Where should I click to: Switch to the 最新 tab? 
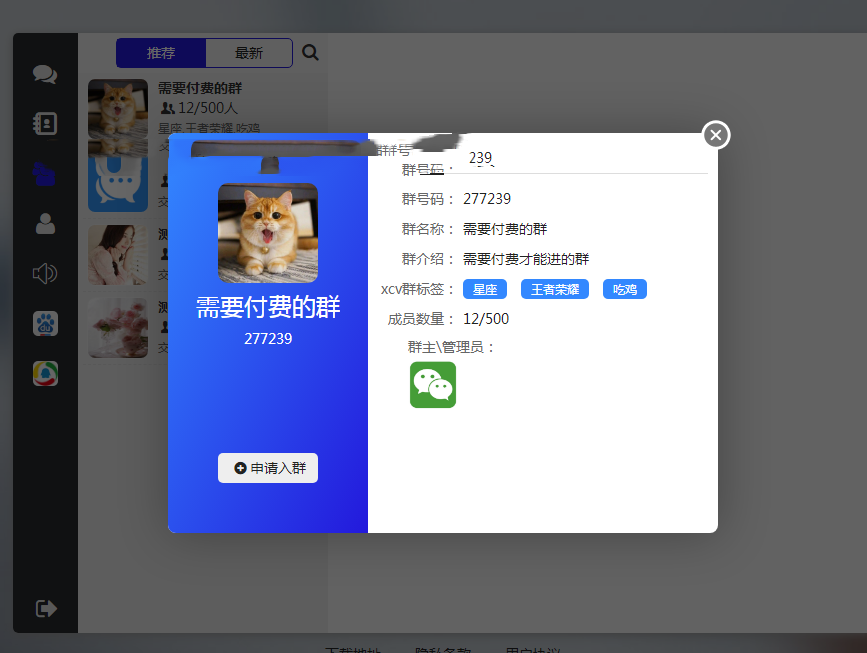(249, 53)
